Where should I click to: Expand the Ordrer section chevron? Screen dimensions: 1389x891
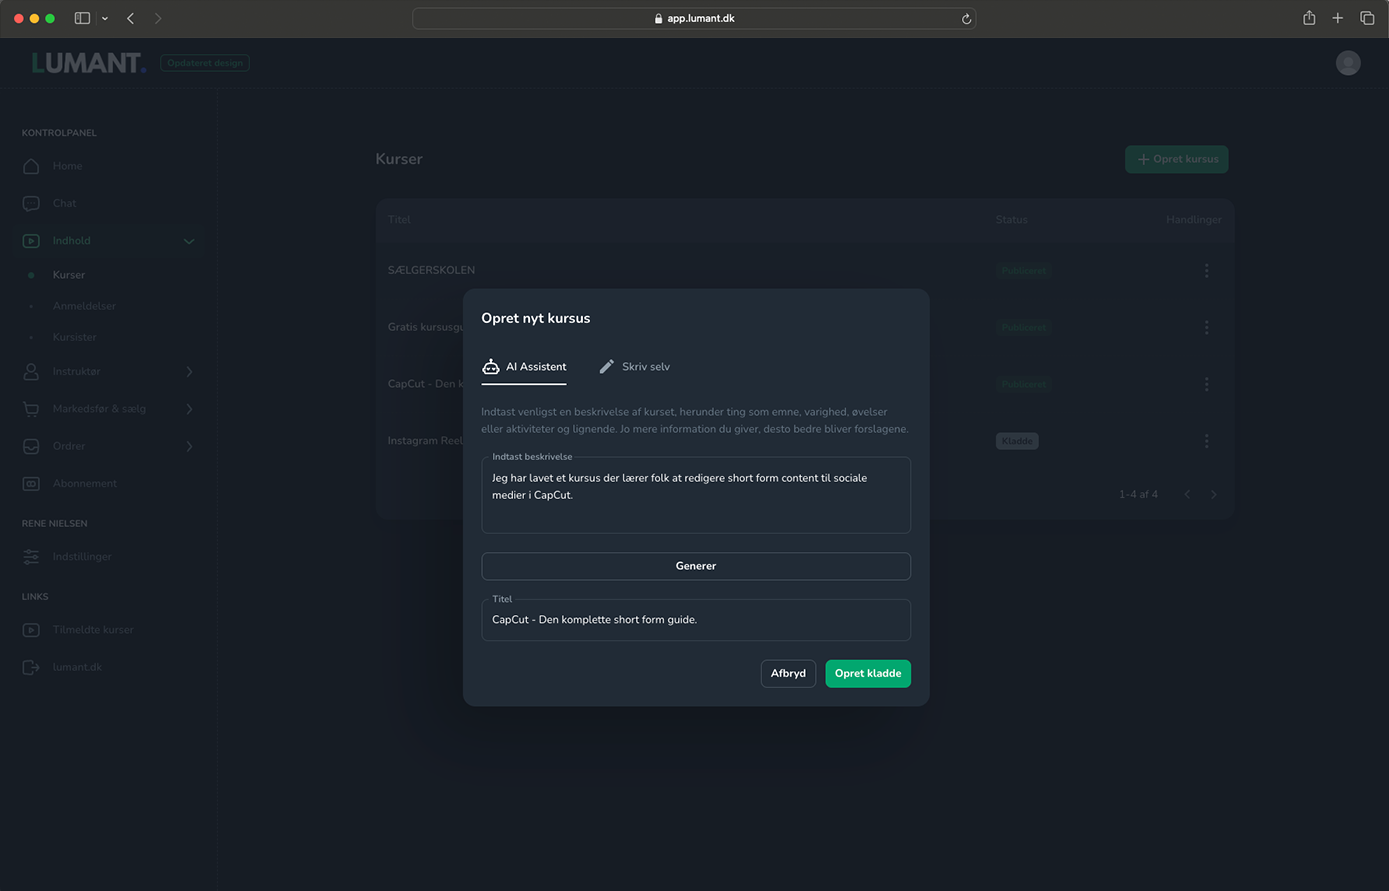point(189,446)
